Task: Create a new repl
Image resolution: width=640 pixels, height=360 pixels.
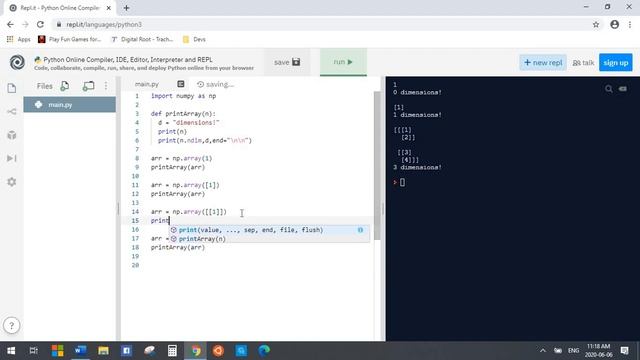Action: (x=543, y=62)
